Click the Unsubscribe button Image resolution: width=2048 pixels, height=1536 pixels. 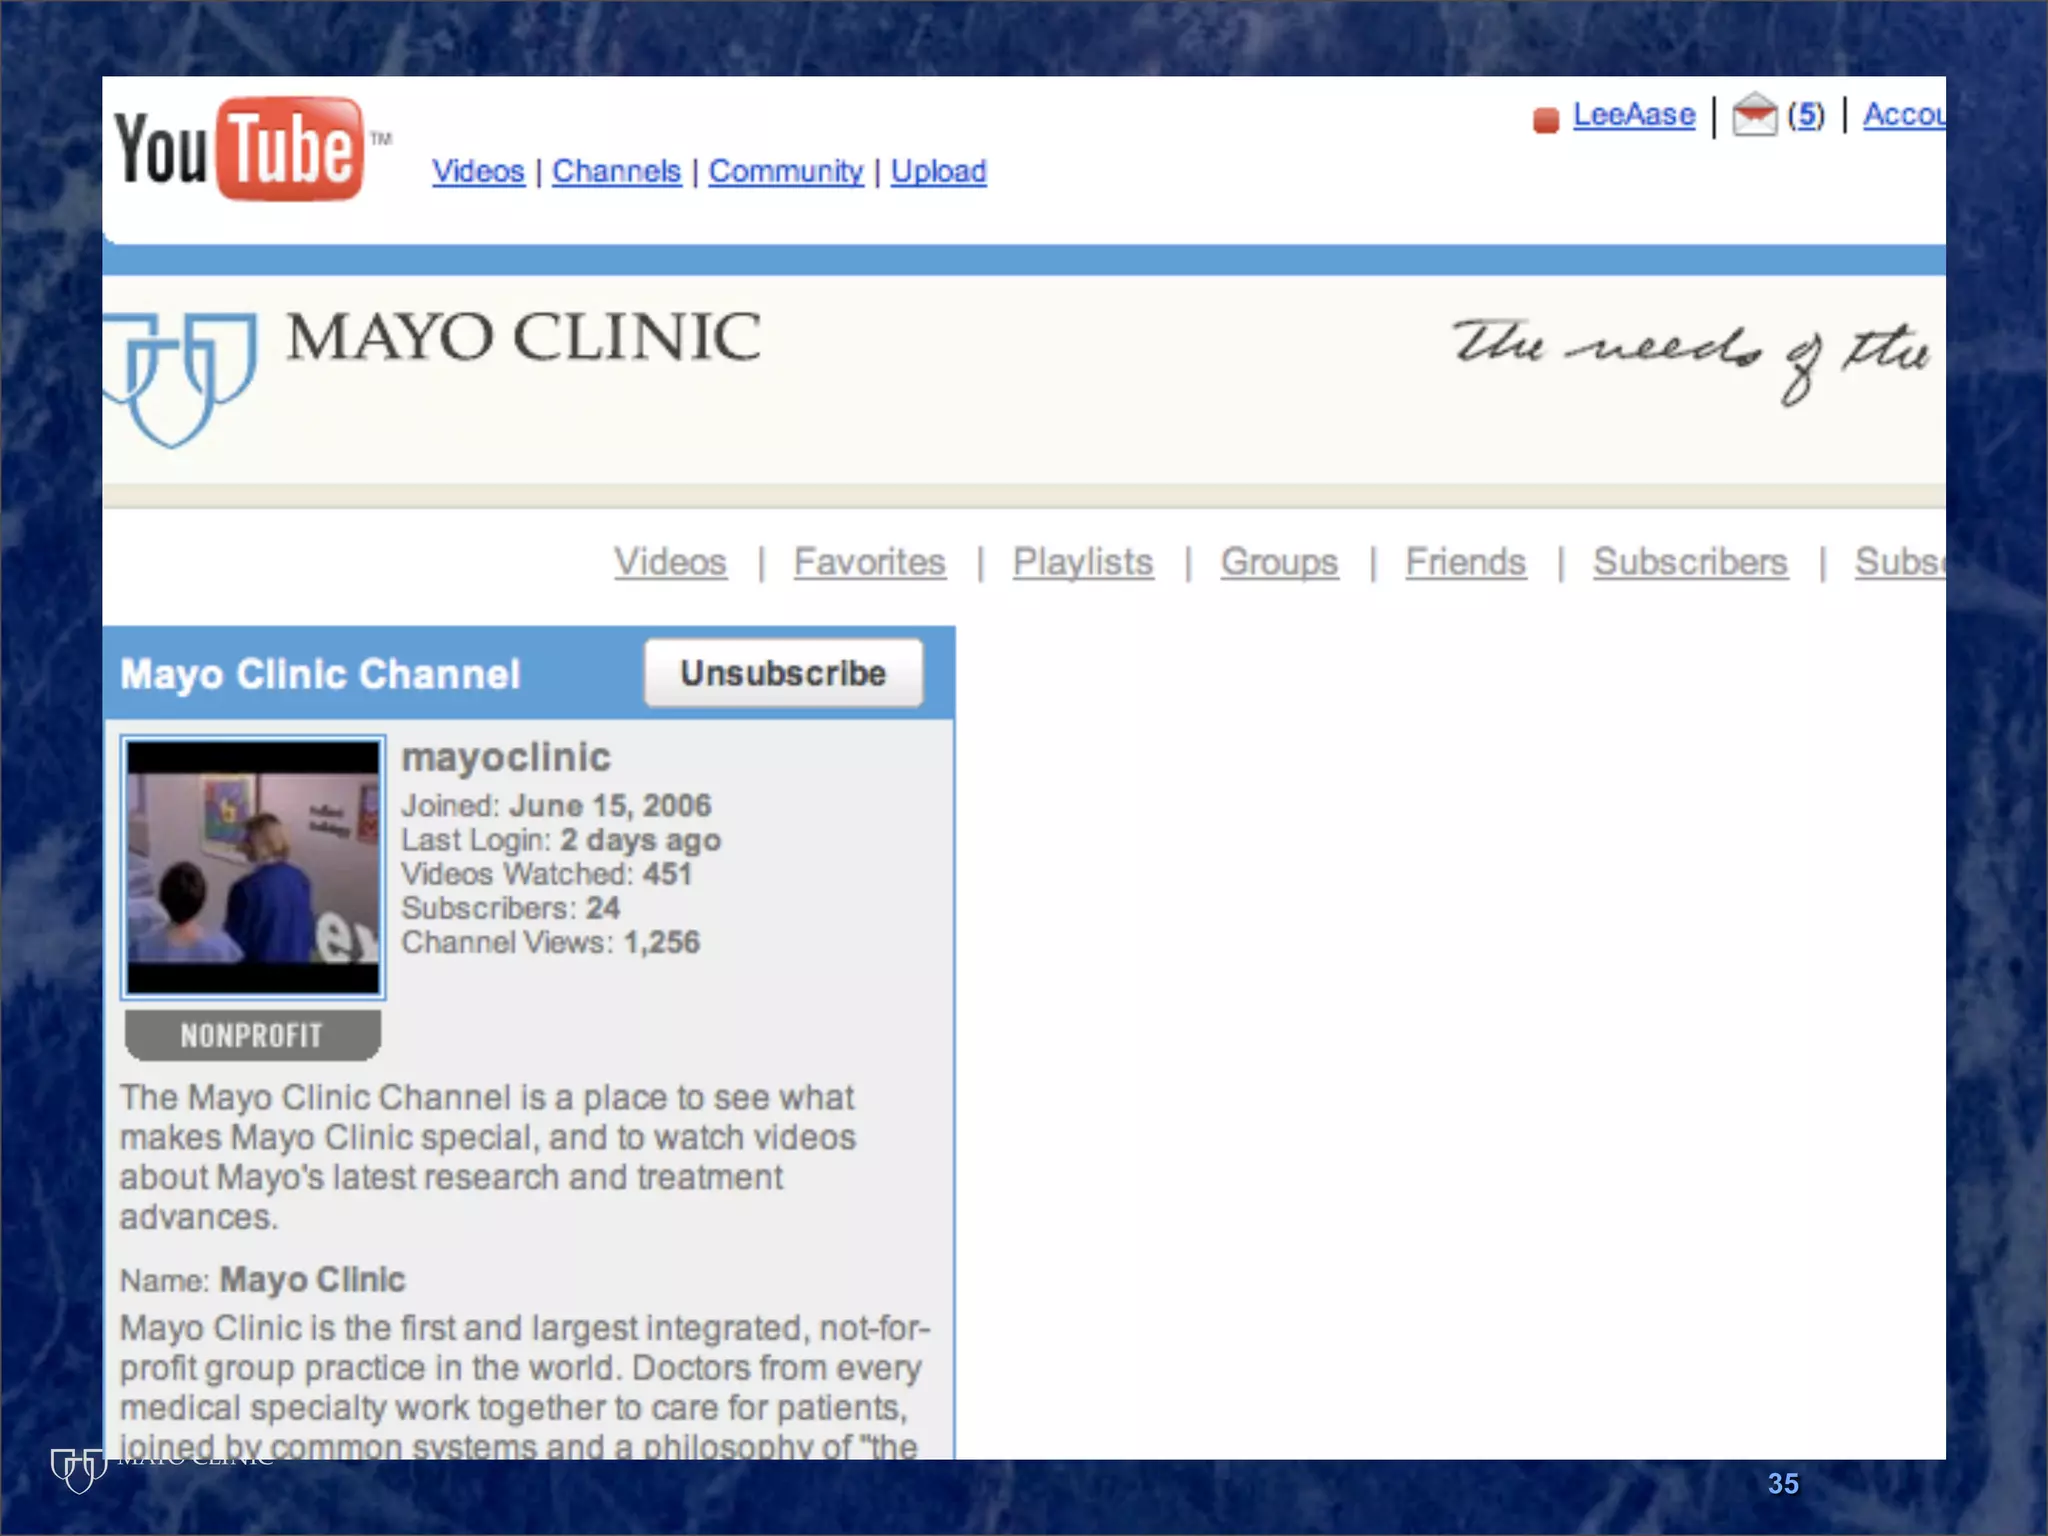(x=783, y=673)
